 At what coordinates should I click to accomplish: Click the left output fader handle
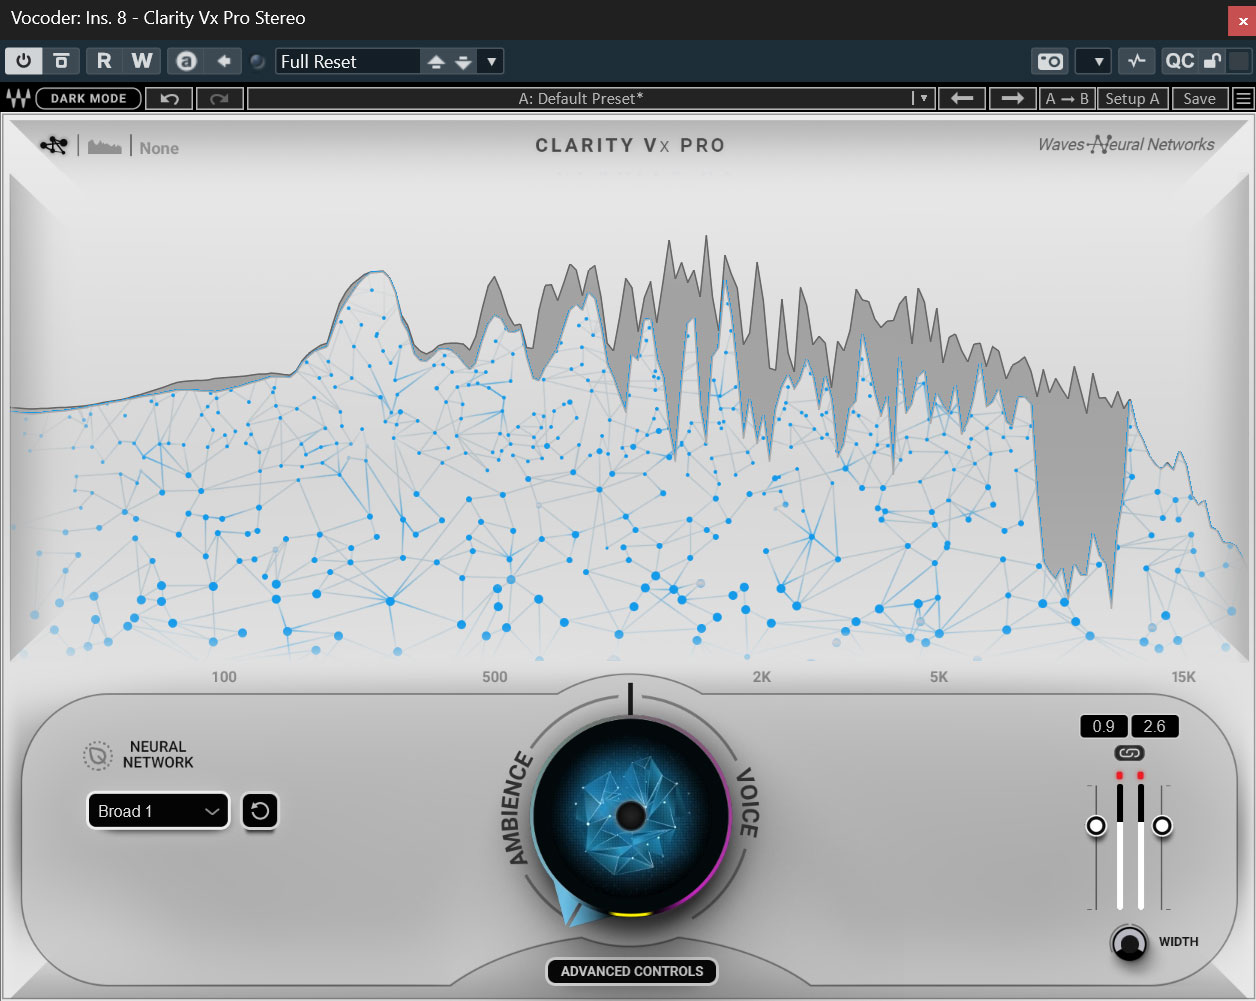(x=1097, y=826)
